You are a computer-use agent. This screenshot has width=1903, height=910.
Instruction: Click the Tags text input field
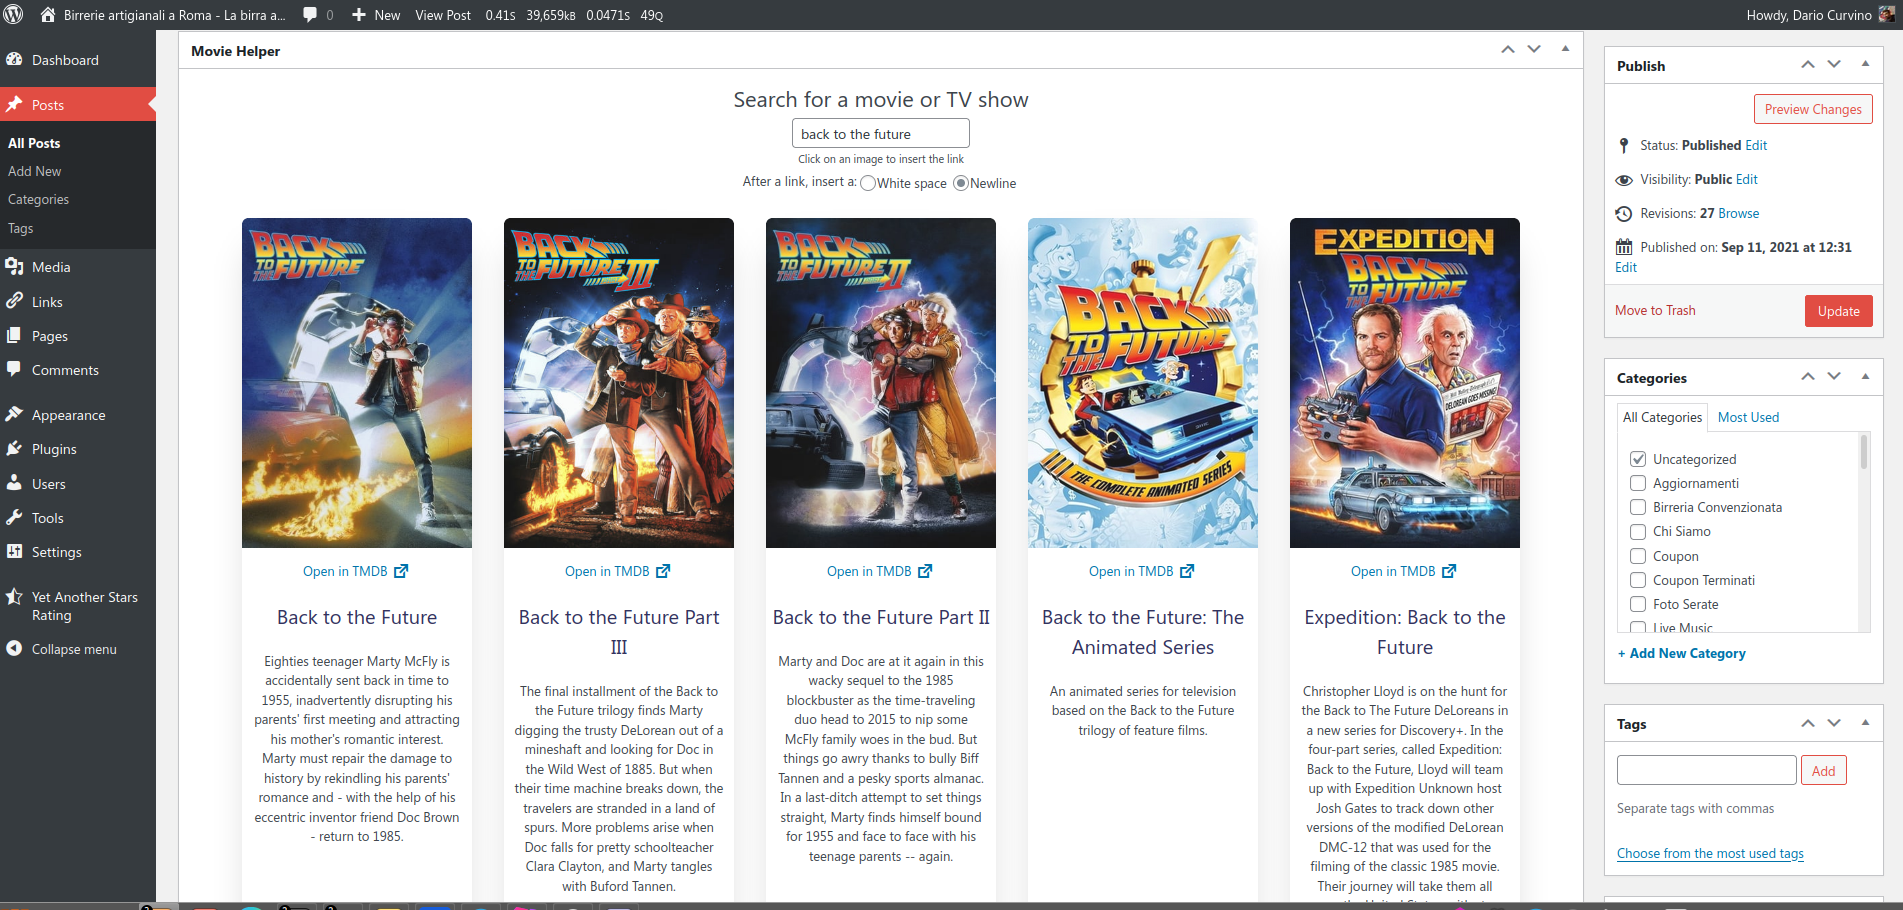click(x=1706, y=770)
